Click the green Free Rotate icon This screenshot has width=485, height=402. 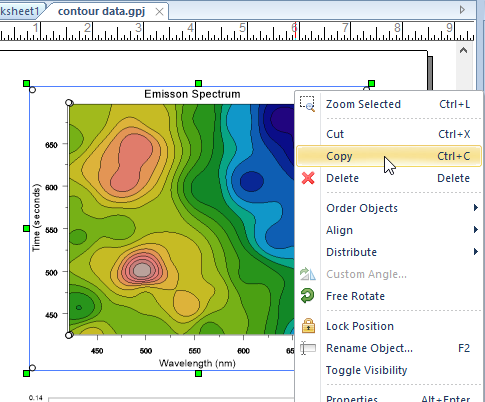click(x=307, y=296)
